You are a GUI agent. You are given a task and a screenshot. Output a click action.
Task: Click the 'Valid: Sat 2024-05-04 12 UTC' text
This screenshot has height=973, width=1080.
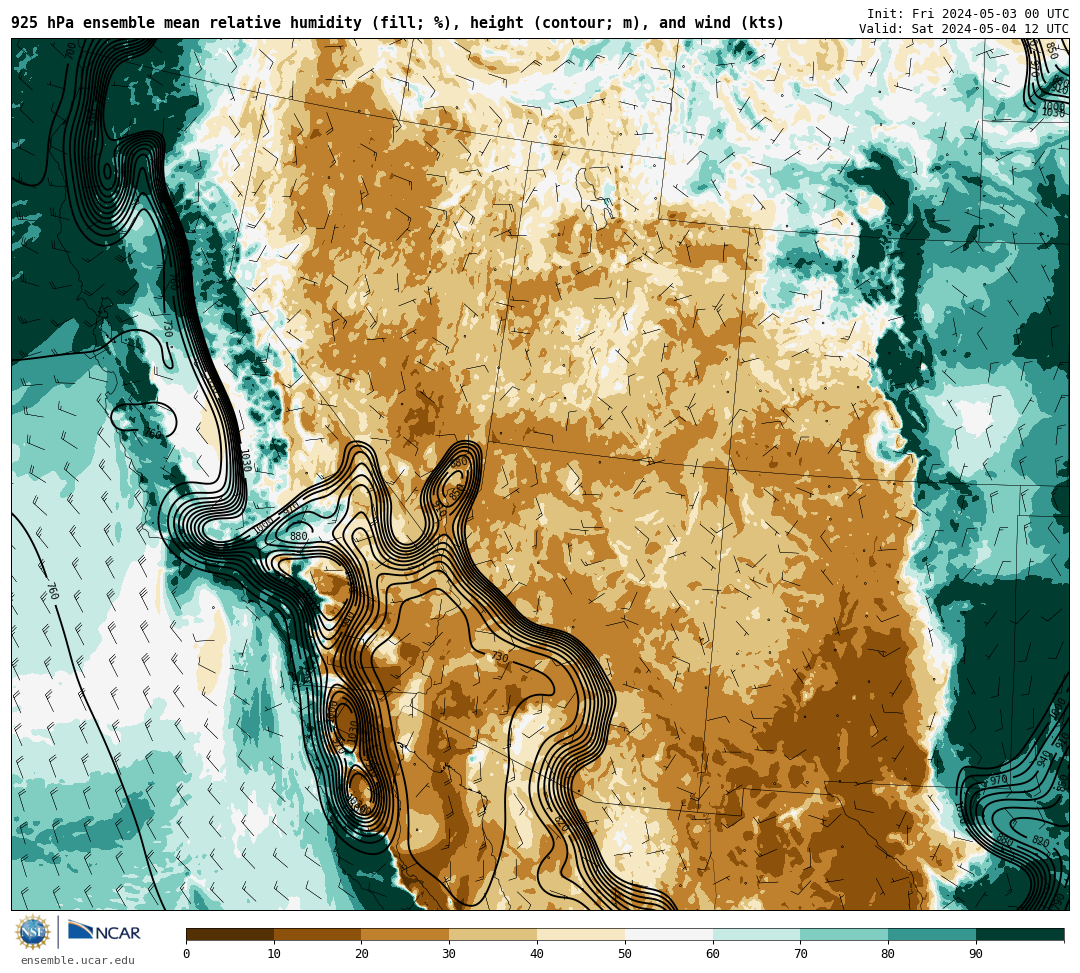(x=964, y=29)
